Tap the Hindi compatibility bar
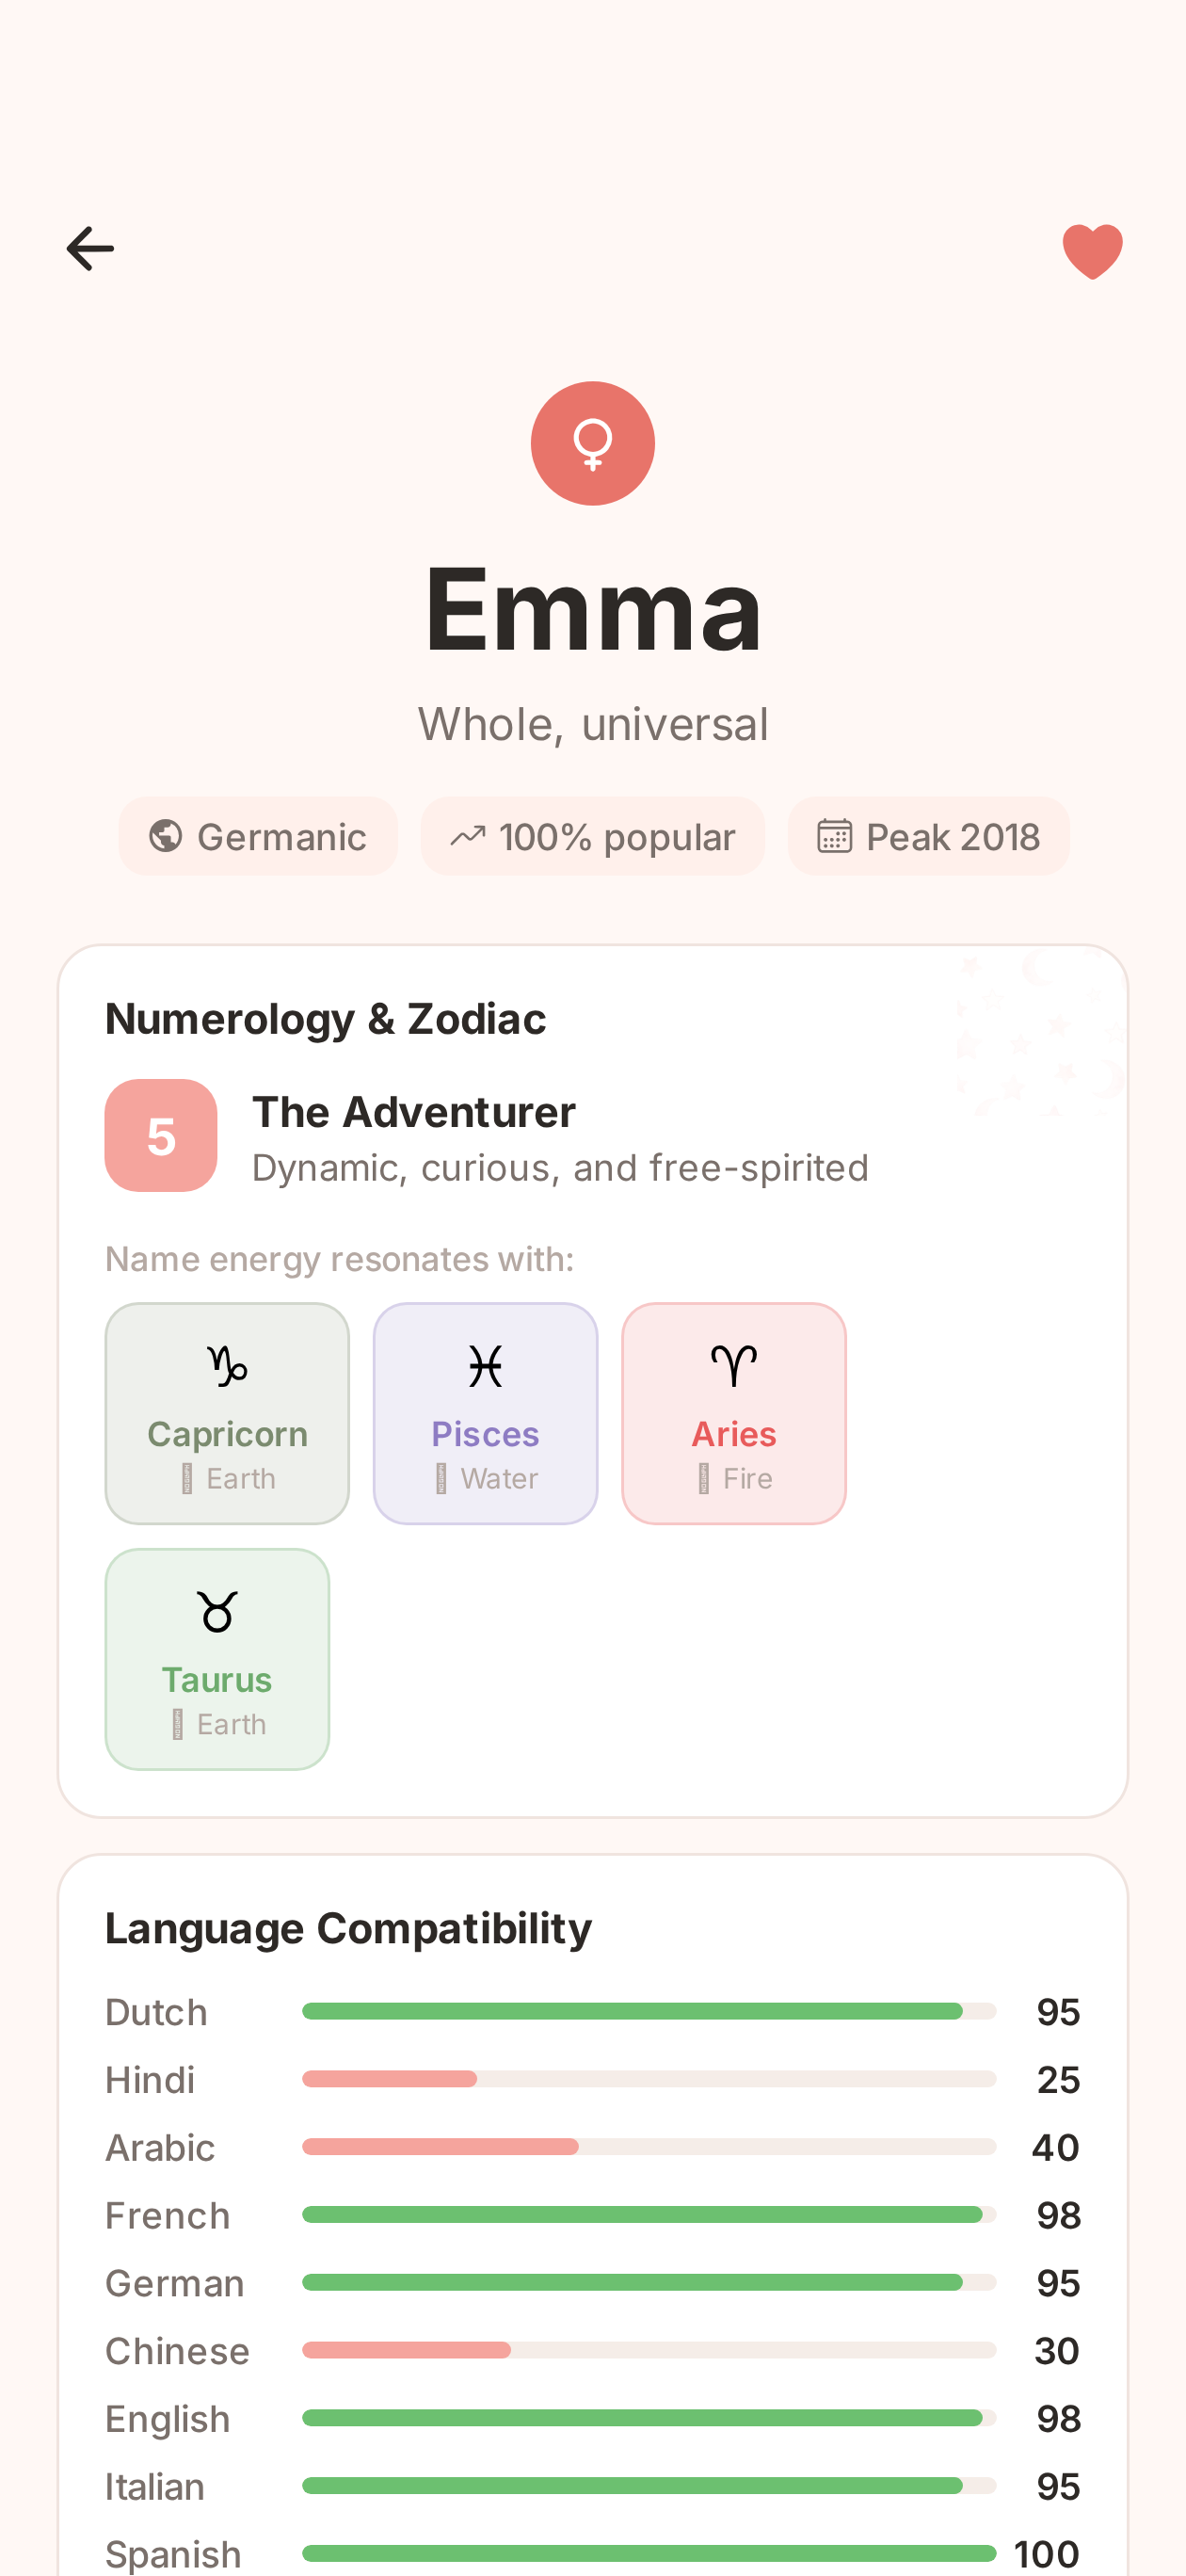This screenshot has width=1186, height=2576. click(648, 2079)
